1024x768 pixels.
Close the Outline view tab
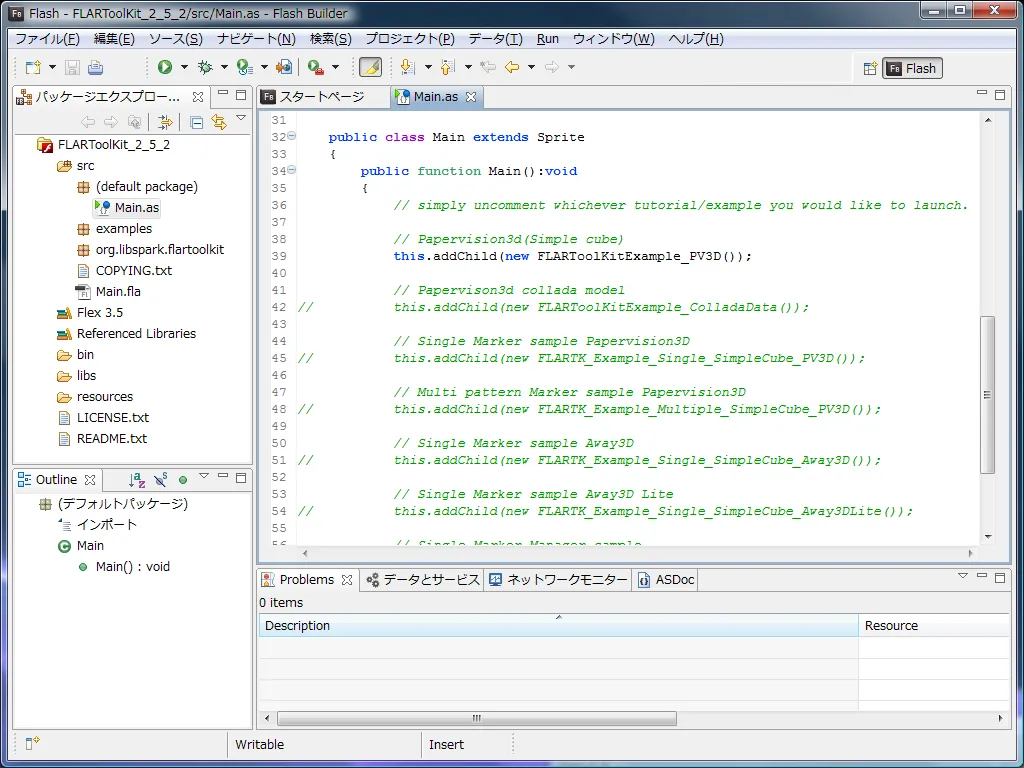click(90, 480)
